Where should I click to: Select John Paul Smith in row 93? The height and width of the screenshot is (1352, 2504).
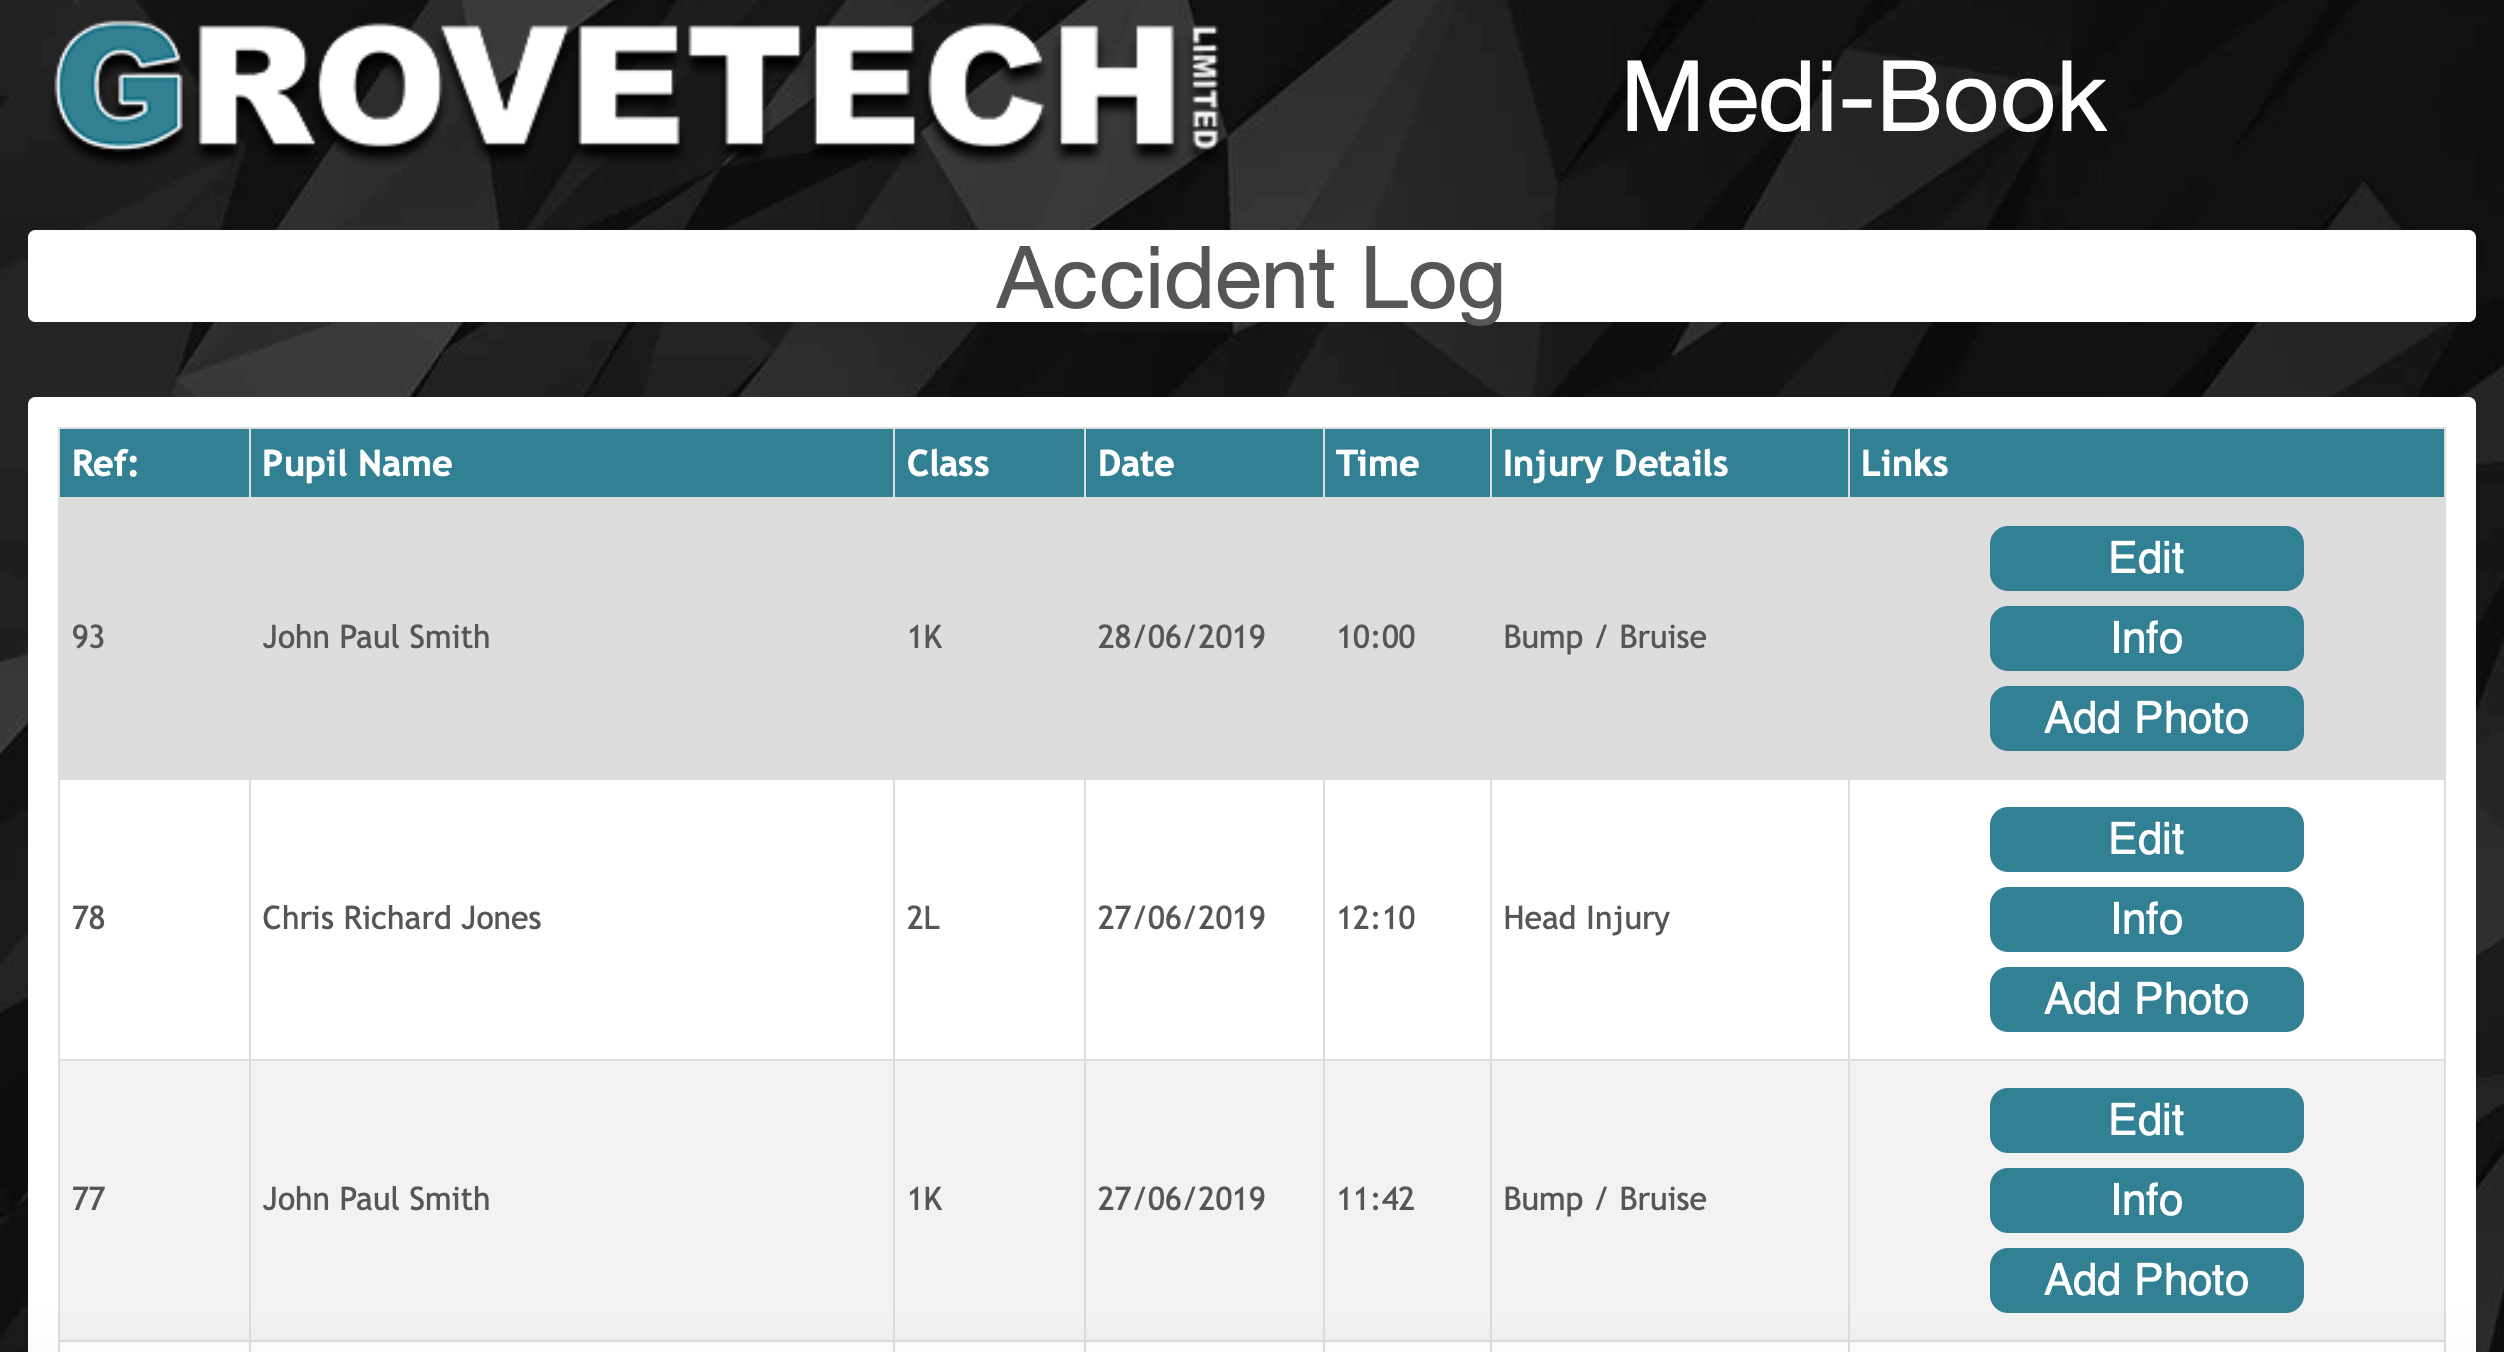(x=376, y=637)
